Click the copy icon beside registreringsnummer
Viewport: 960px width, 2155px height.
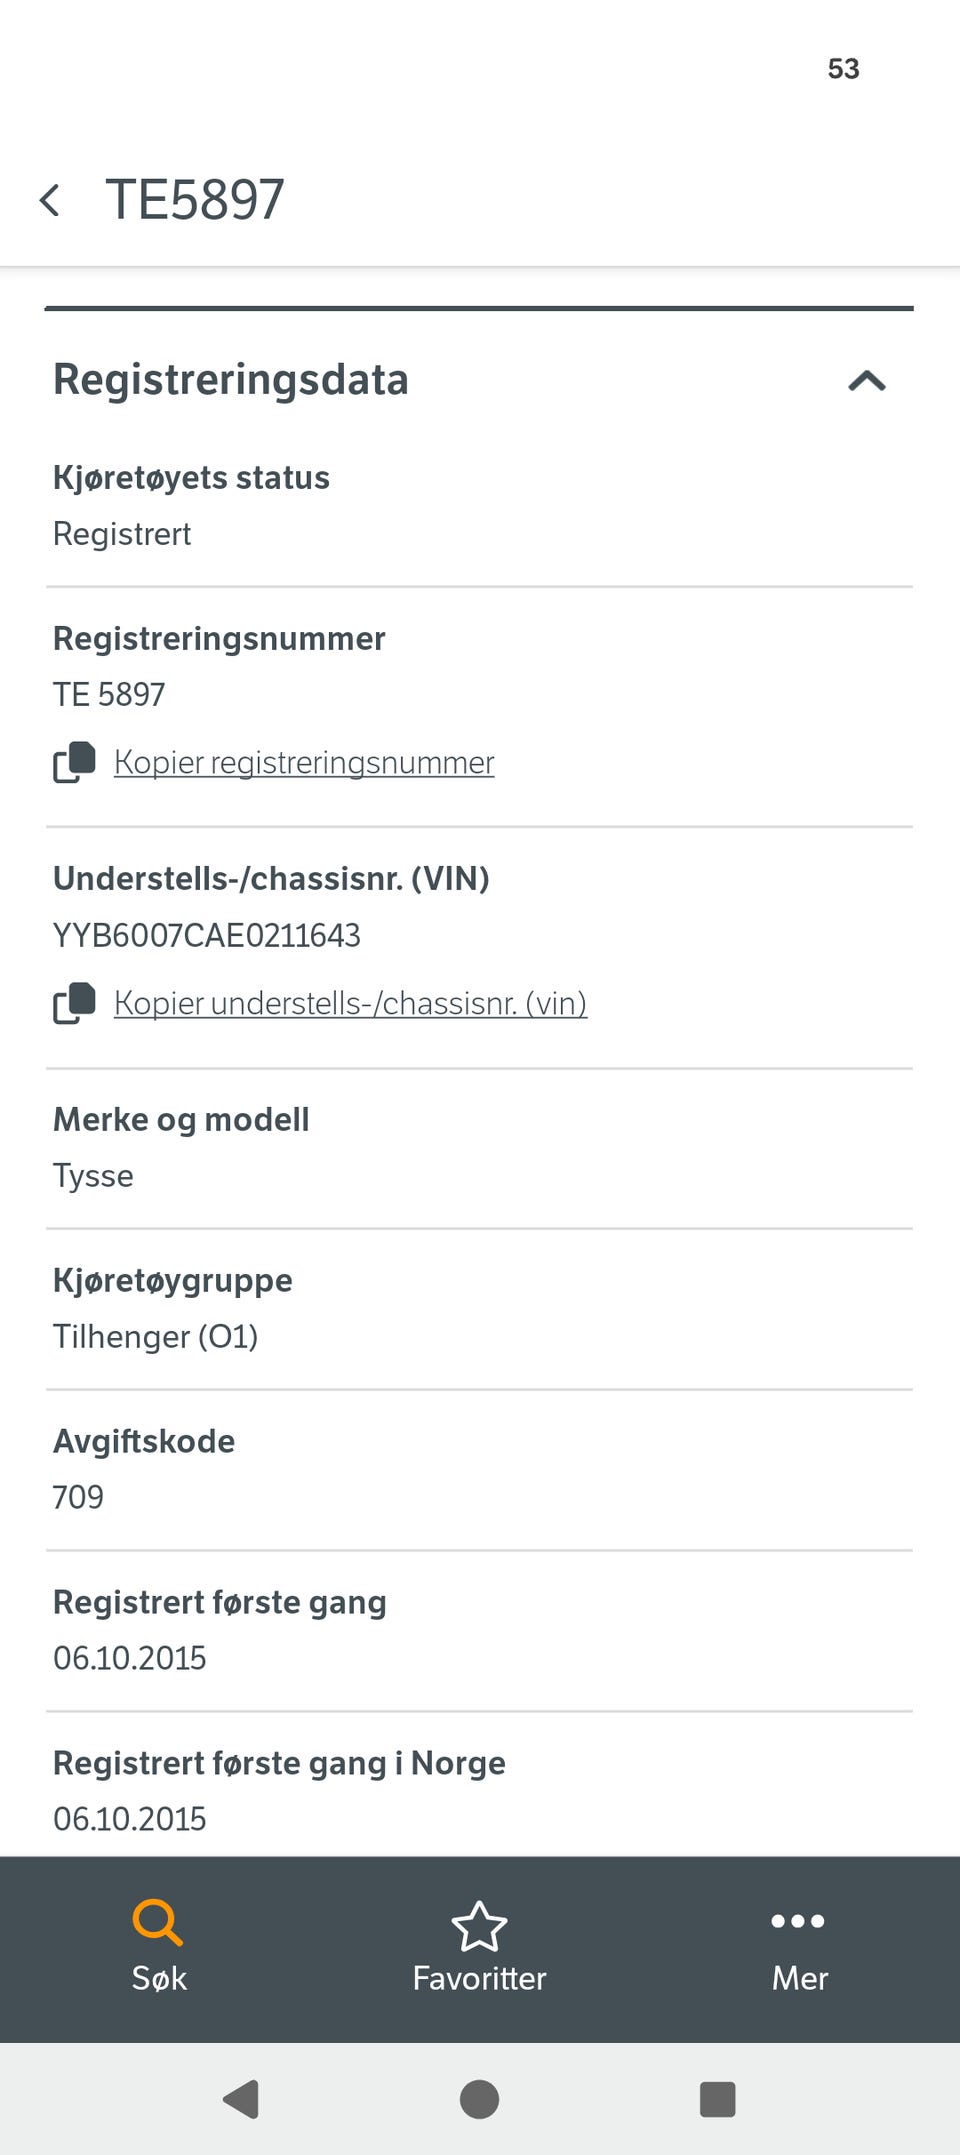pyautogui.click(x=74, y=762)
